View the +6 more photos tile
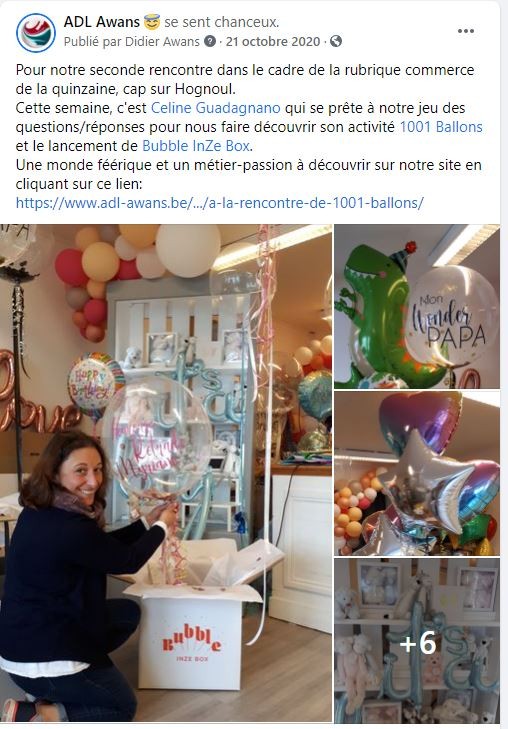 click(417, 640)
